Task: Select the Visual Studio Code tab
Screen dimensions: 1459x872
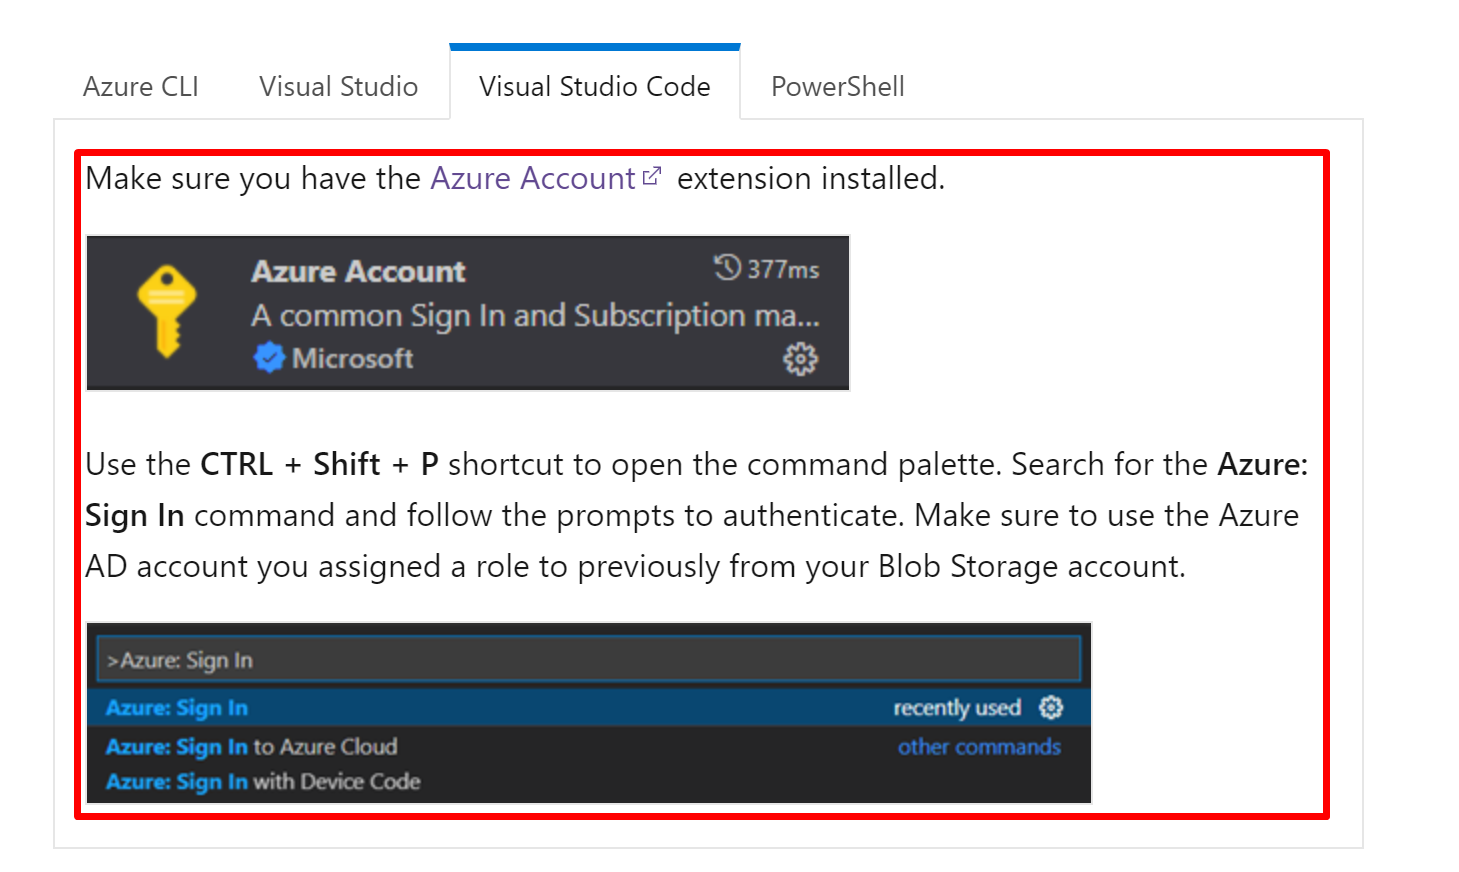Action: coord(595,86)
